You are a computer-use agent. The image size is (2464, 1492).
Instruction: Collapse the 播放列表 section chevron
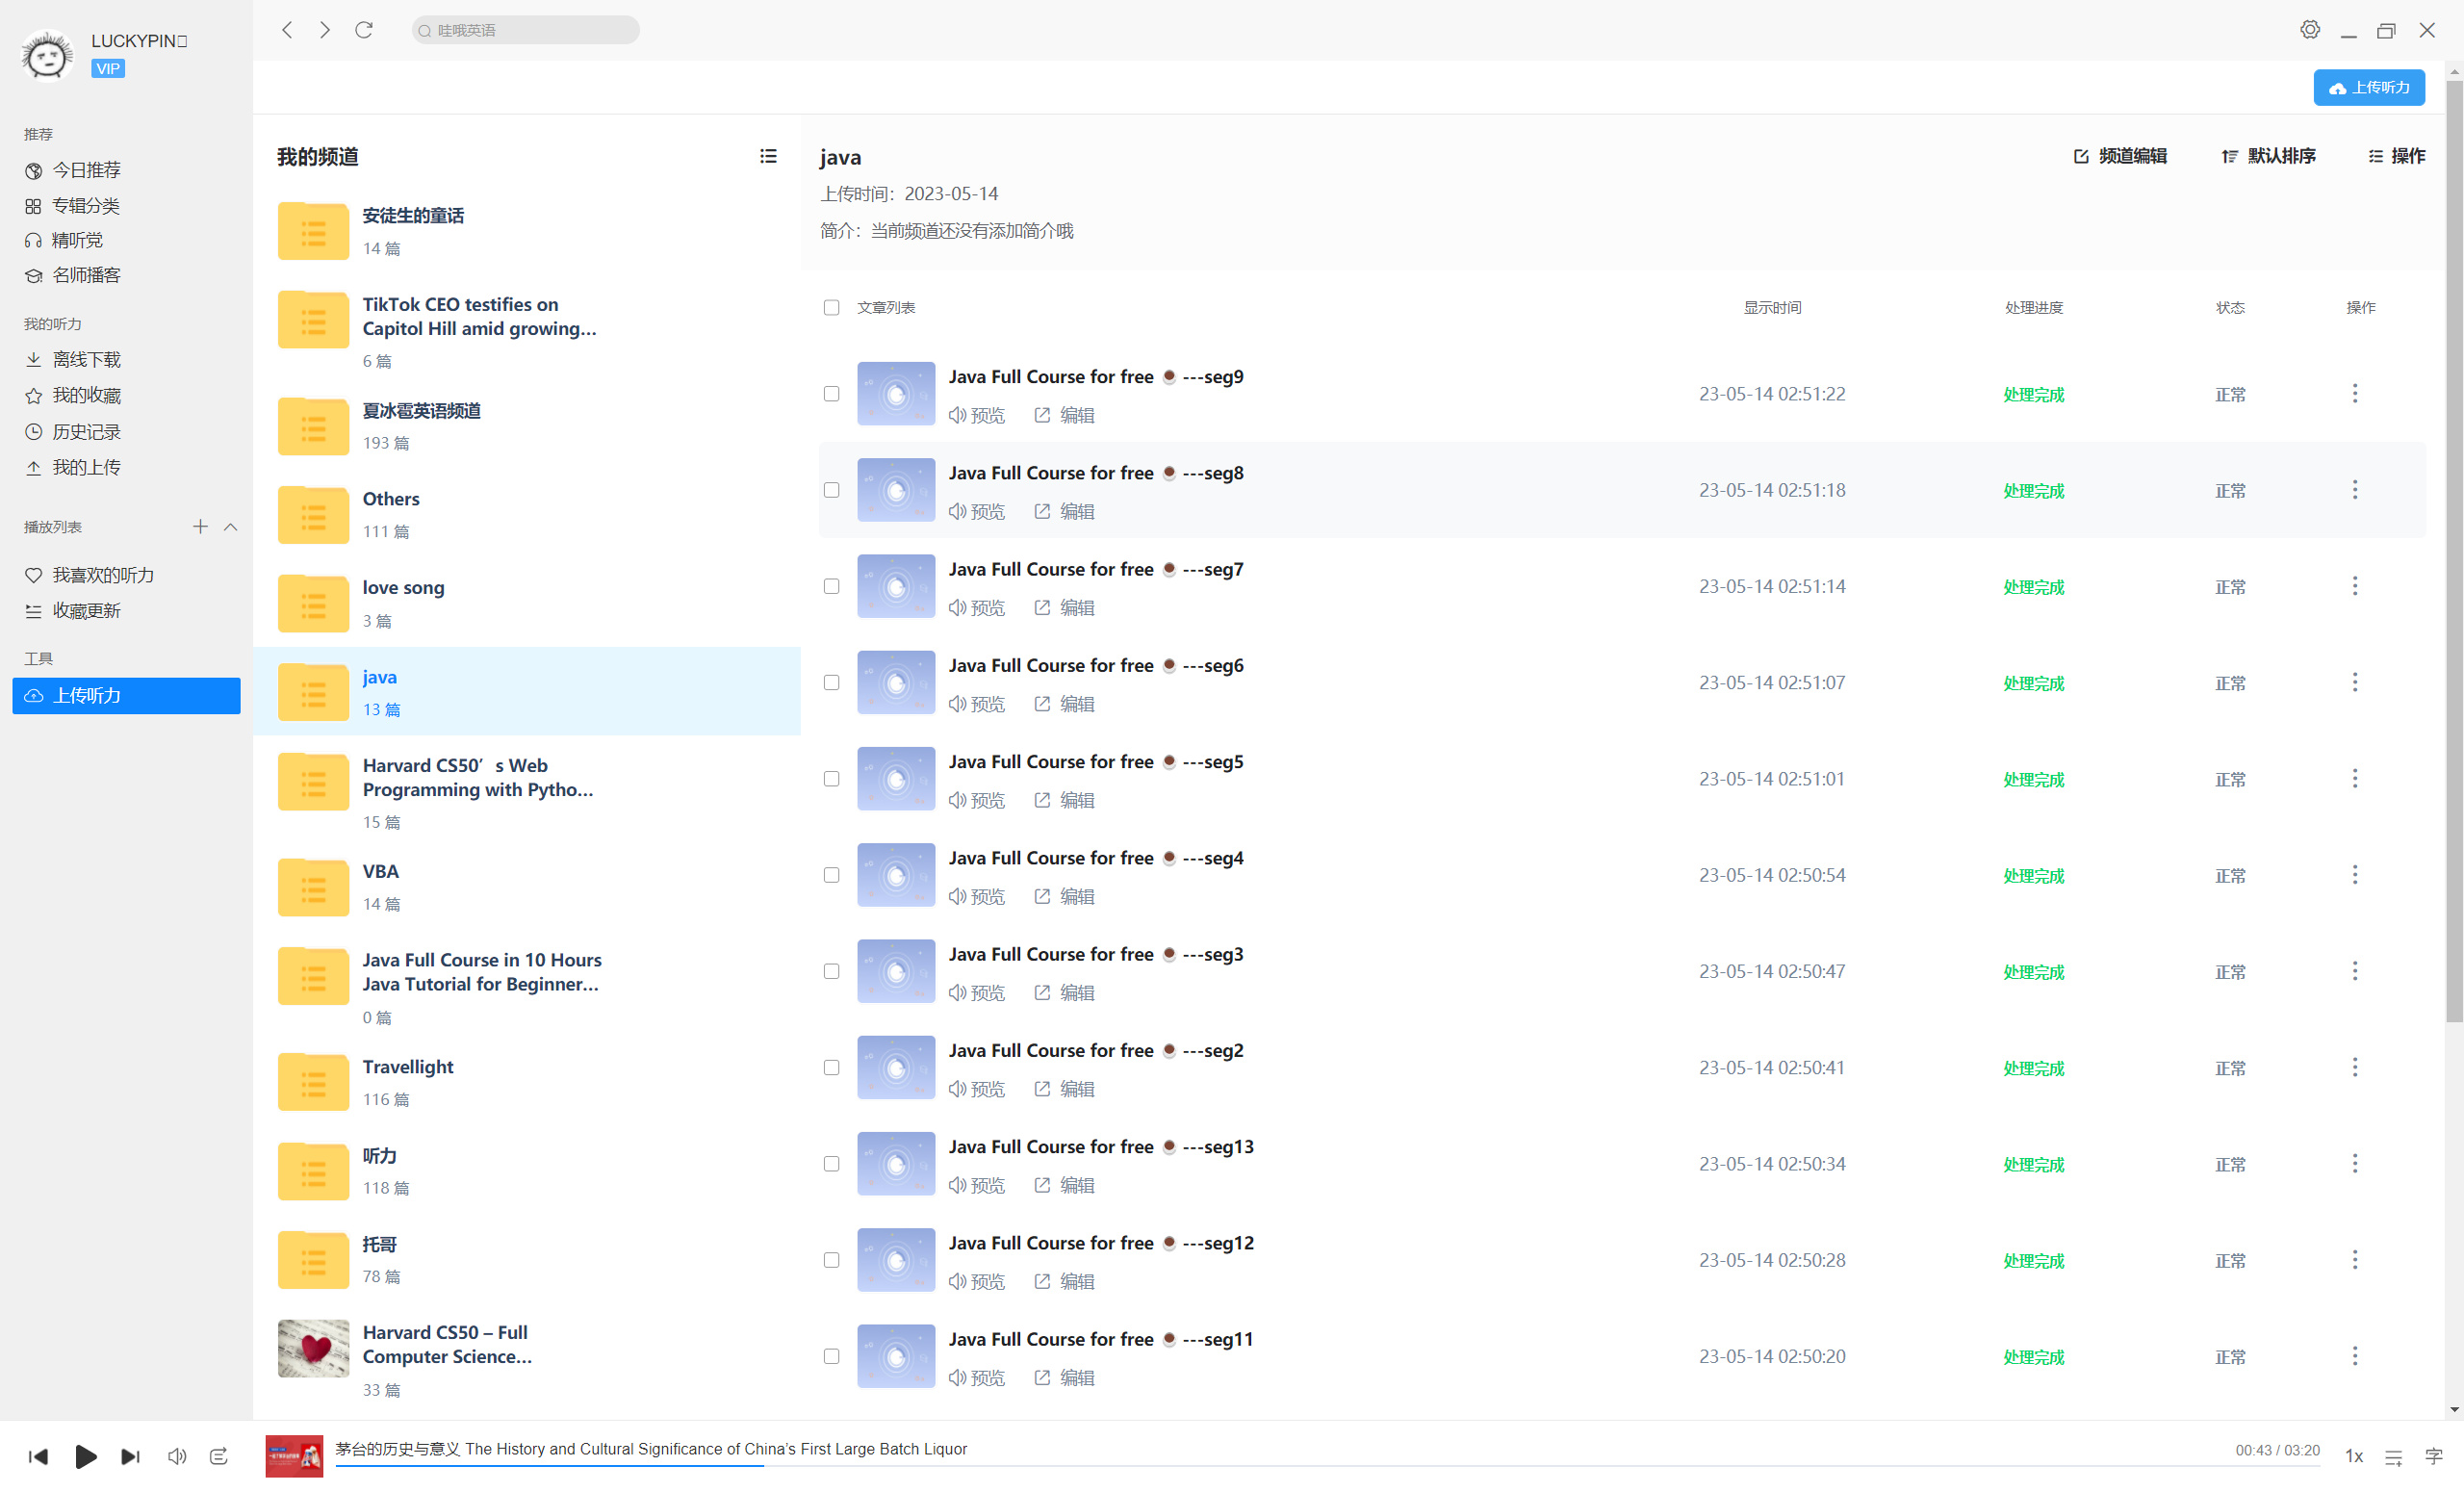[231, 527]
